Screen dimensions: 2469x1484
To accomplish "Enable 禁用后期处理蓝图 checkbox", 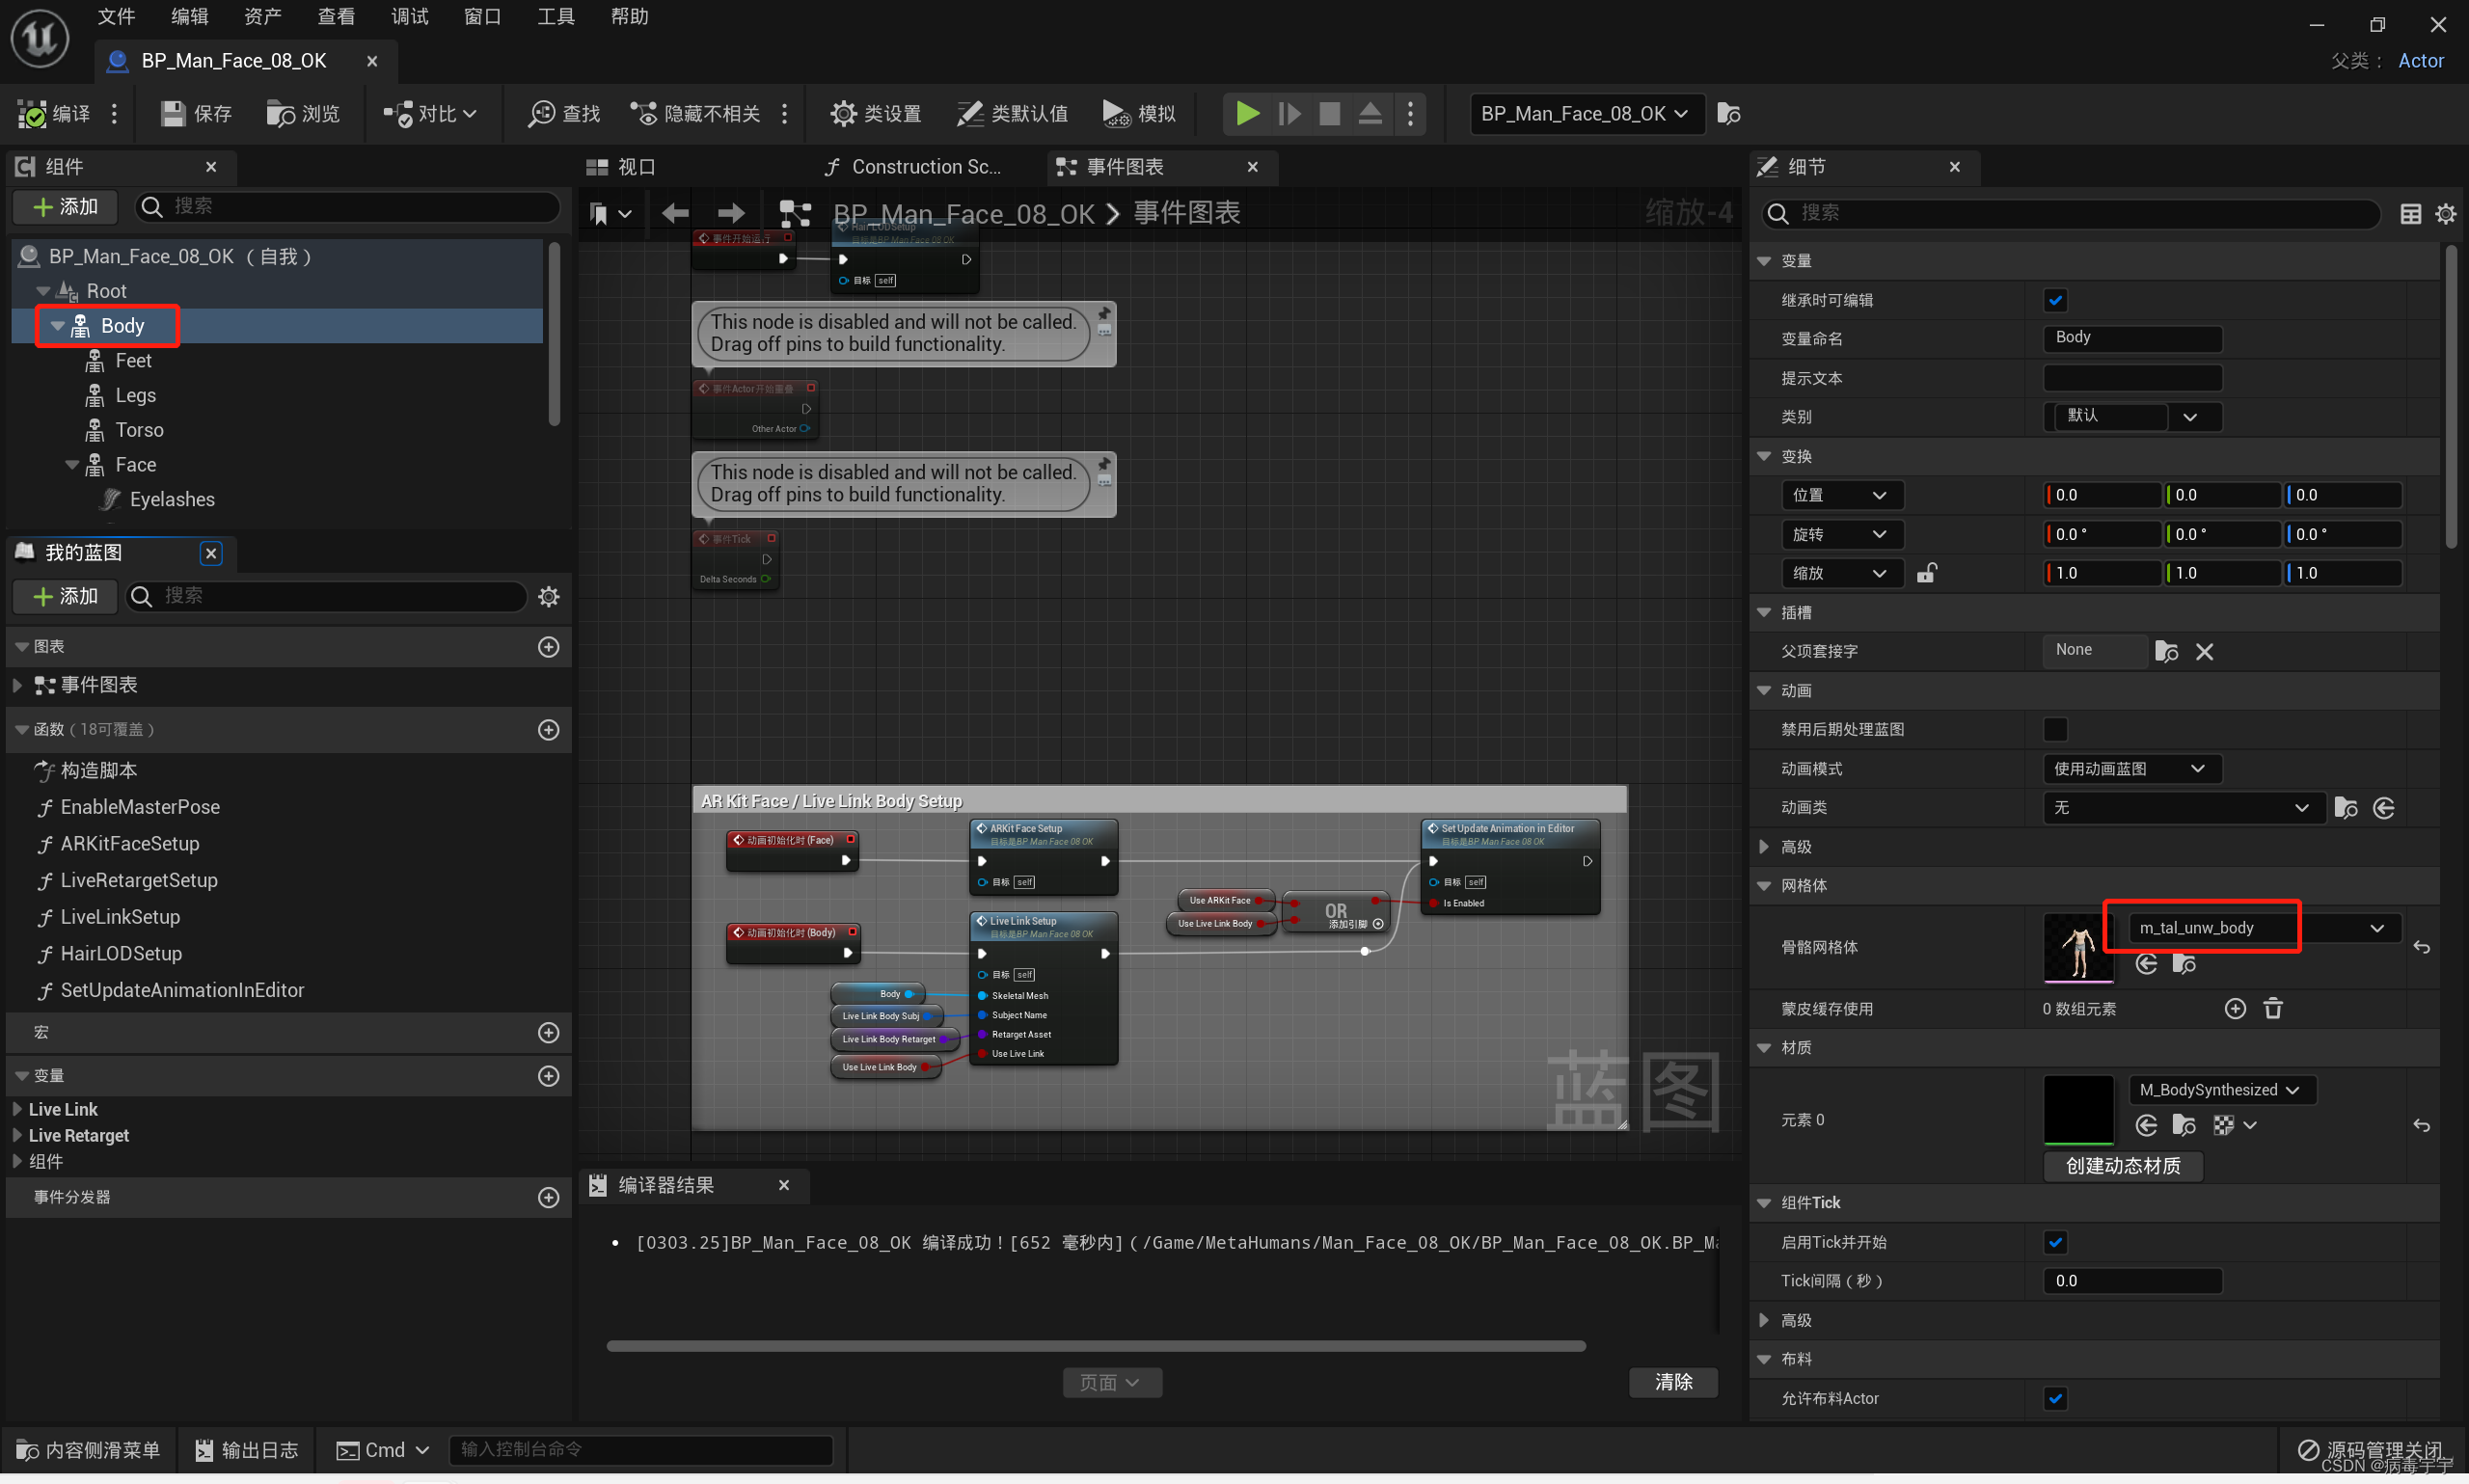I will [x=2055, y=729].
